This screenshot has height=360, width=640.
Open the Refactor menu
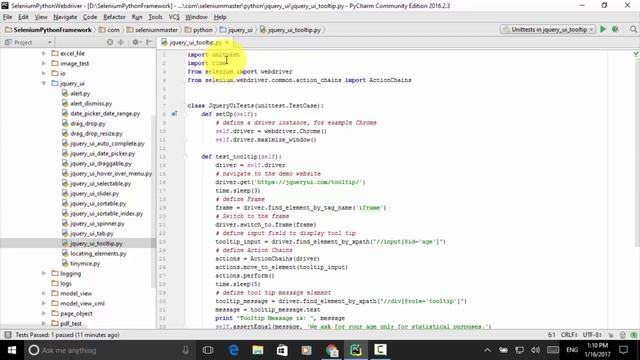(x=114, y=17)
